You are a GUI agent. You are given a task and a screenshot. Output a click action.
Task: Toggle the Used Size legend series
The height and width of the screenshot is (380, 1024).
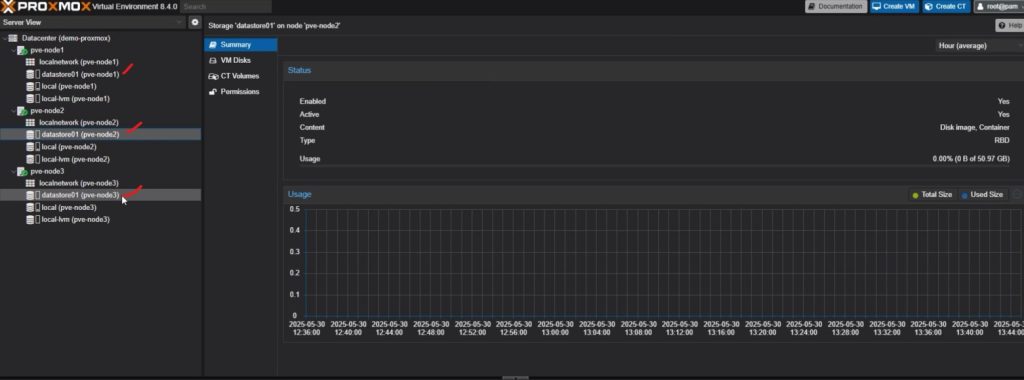click(982, 195)
